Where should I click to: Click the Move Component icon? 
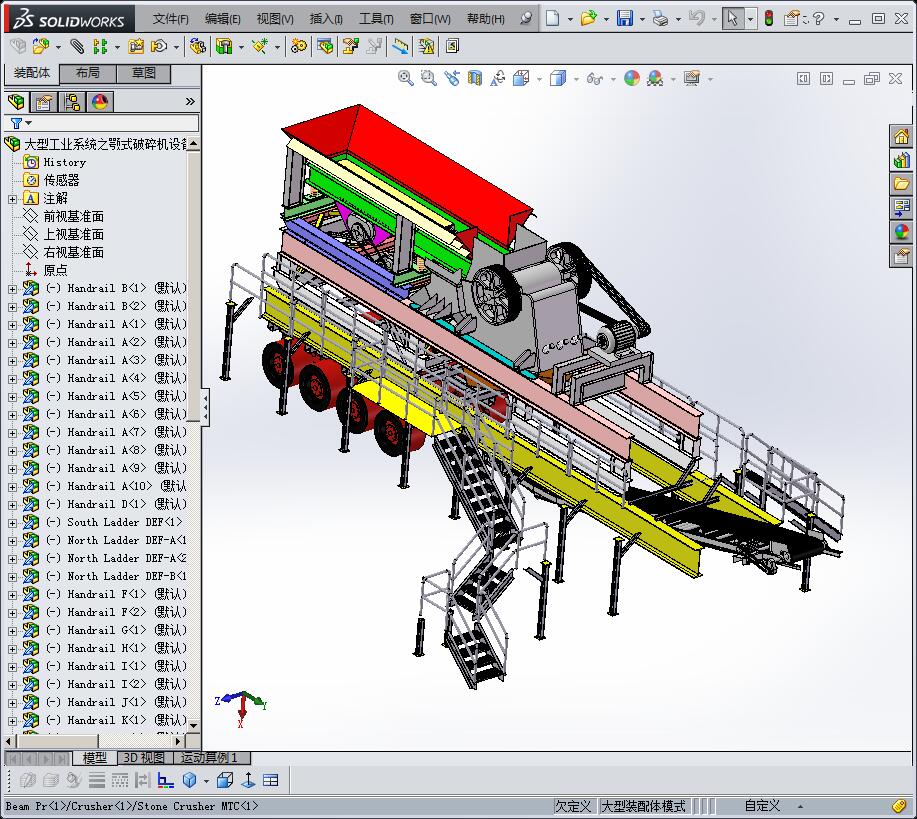[x=158, y=46]
